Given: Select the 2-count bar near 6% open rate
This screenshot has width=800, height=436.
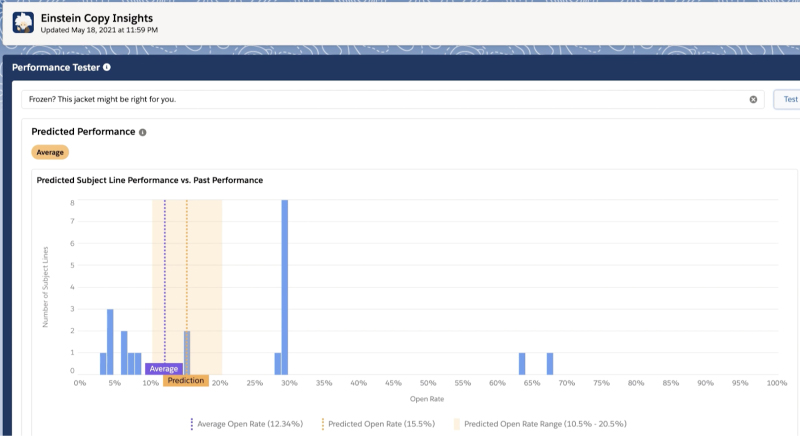Looking at the screenshot, I should click(x=124, y=352).
